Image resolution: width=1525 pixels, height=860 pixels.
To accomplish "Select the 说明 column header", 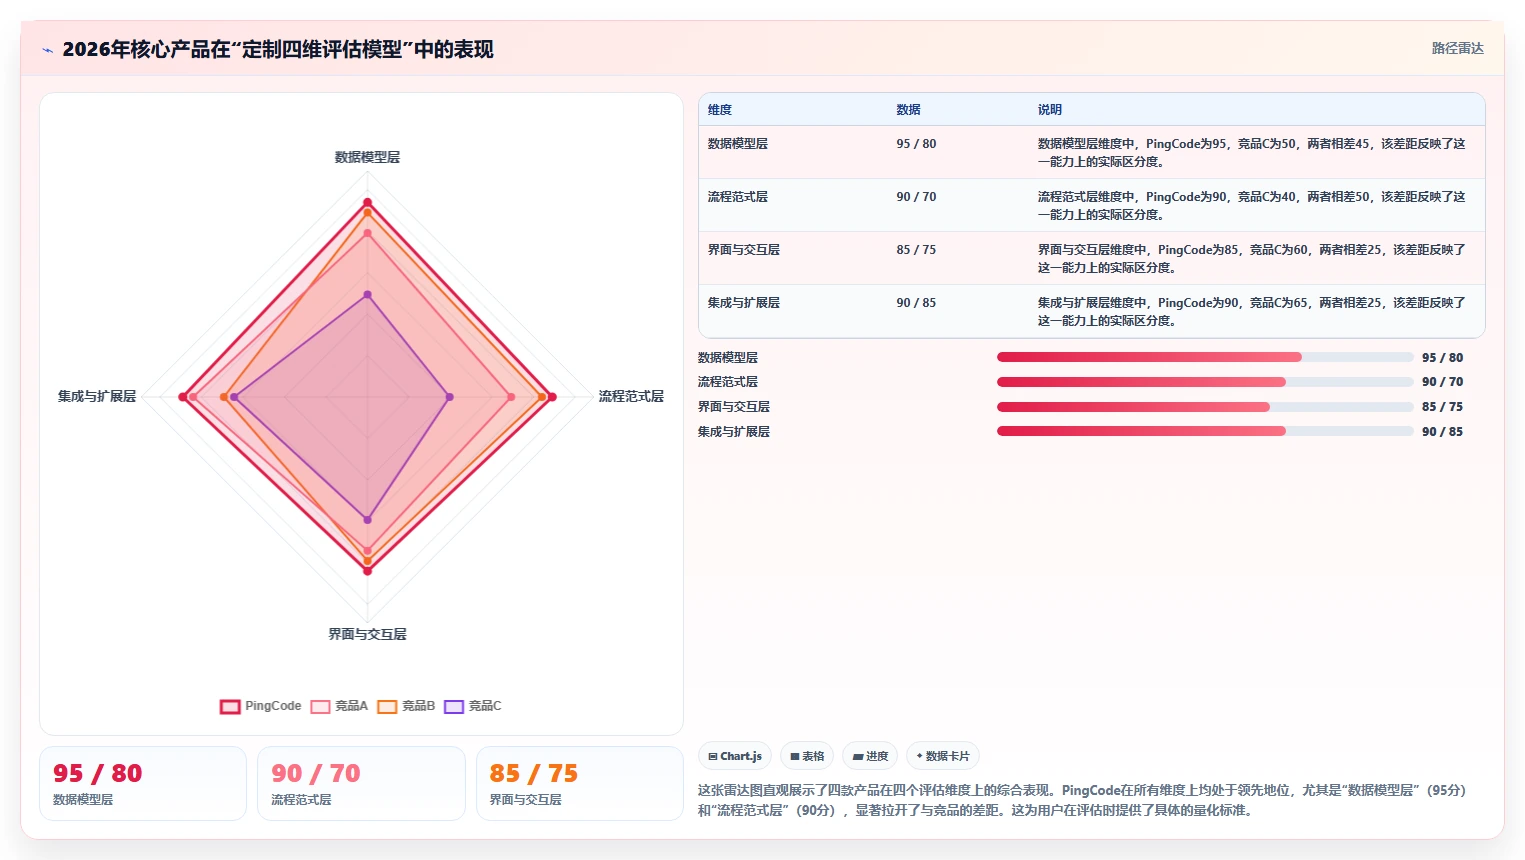I will coord(1049,110).
